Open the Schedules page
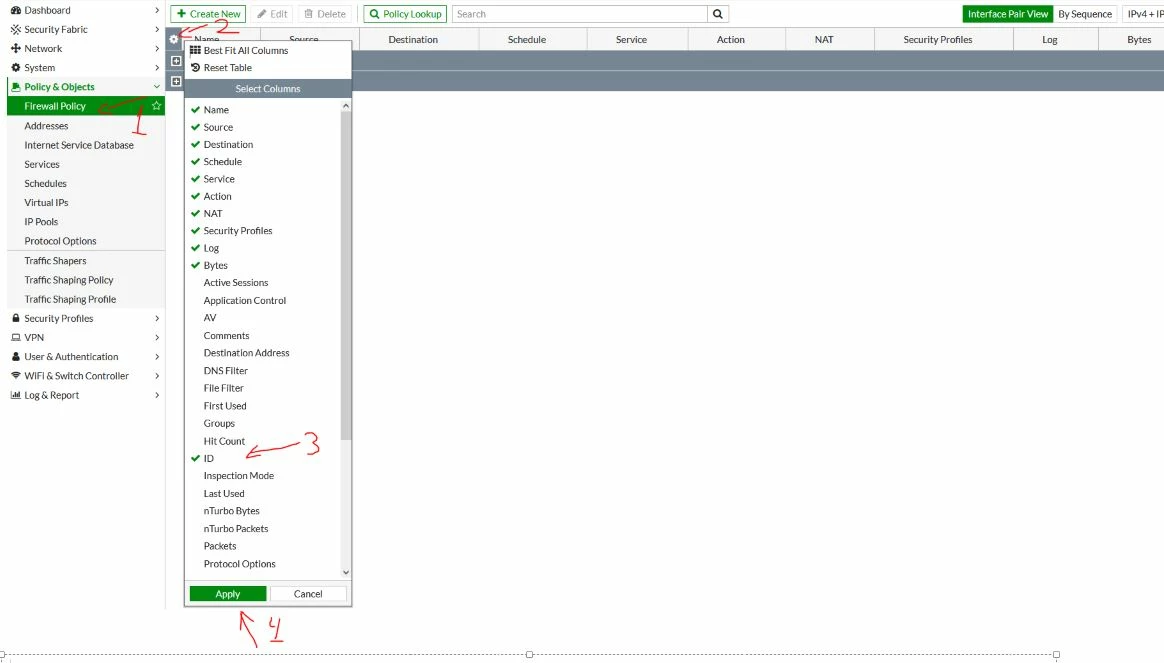This screenshot has width=1164, height=663. [45, 183]
